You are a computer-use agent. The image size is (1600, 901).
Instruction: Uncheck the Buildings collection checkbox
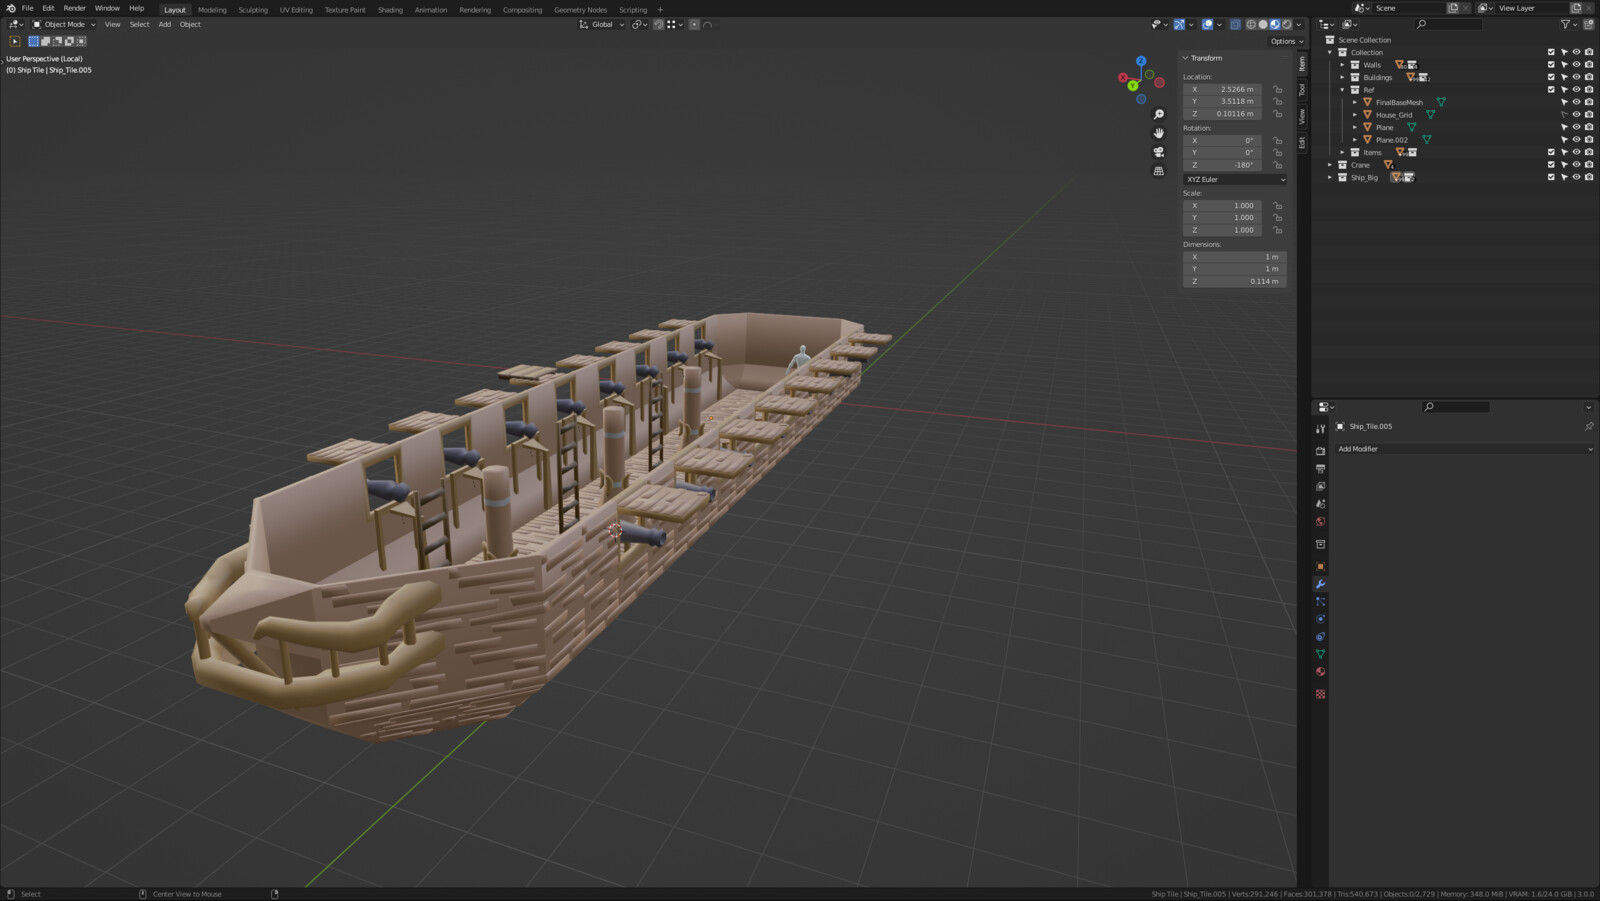pos(1551,77)
